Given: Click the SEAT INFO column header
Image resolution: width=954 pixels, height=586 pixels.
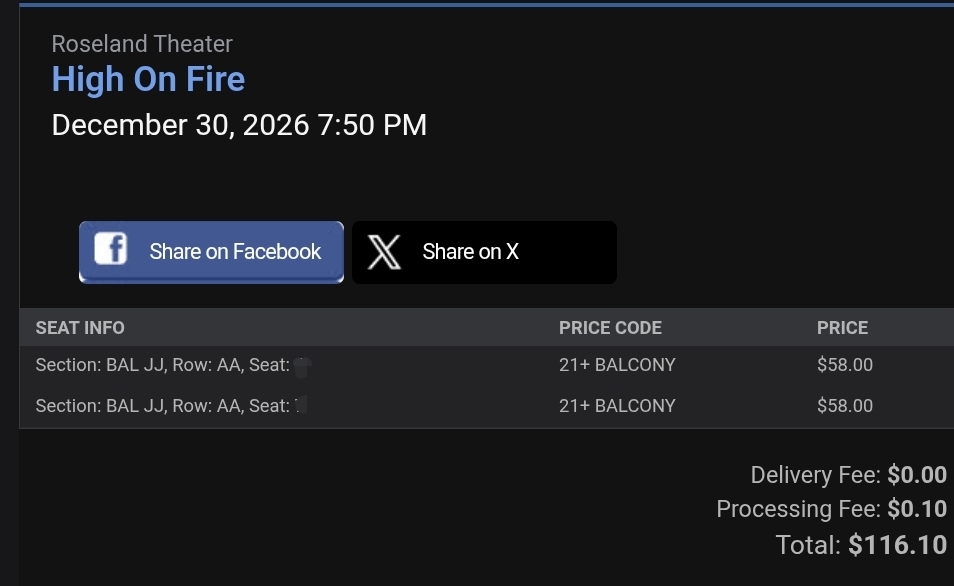Looking at the screenshot, I should (80, 328).
